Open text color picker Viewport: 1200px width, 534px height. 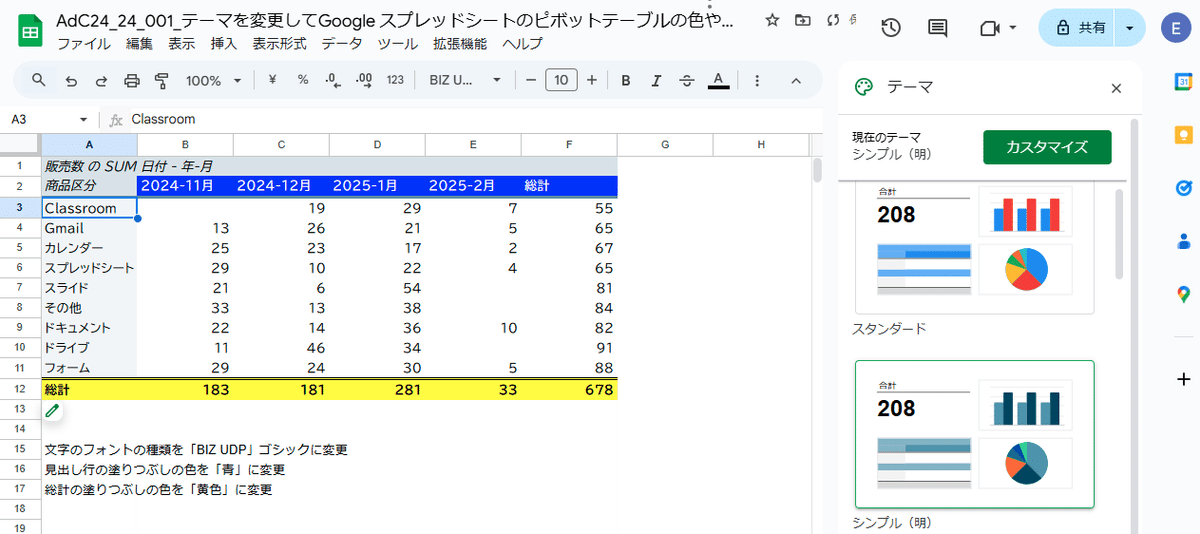point(717,81)
